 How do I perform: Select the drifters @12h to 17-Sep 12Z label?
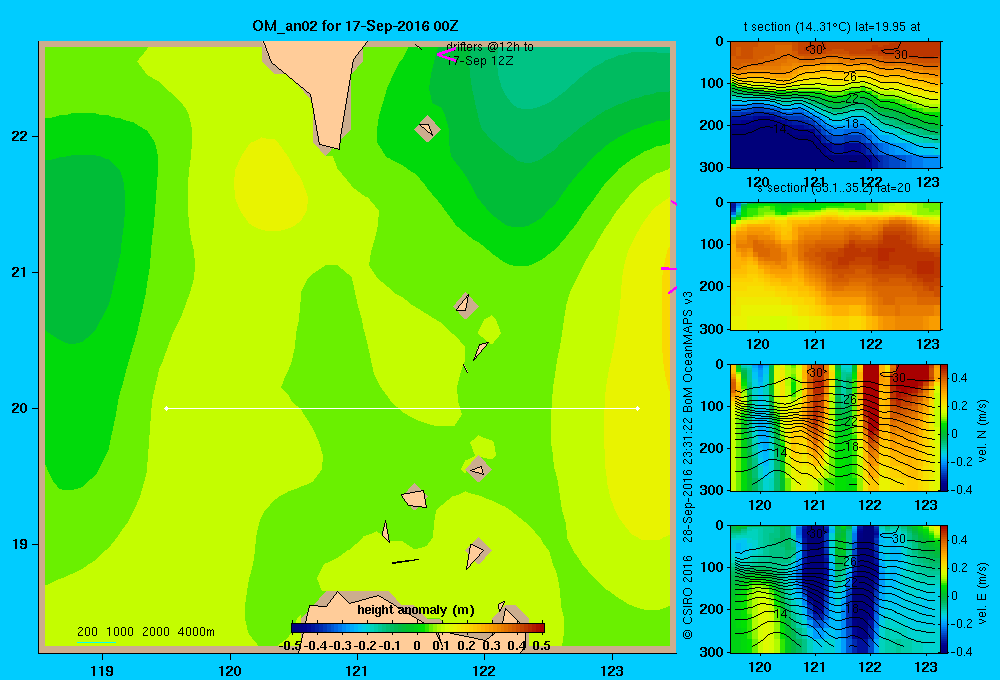pyautogui.click(x=489, y=54)
